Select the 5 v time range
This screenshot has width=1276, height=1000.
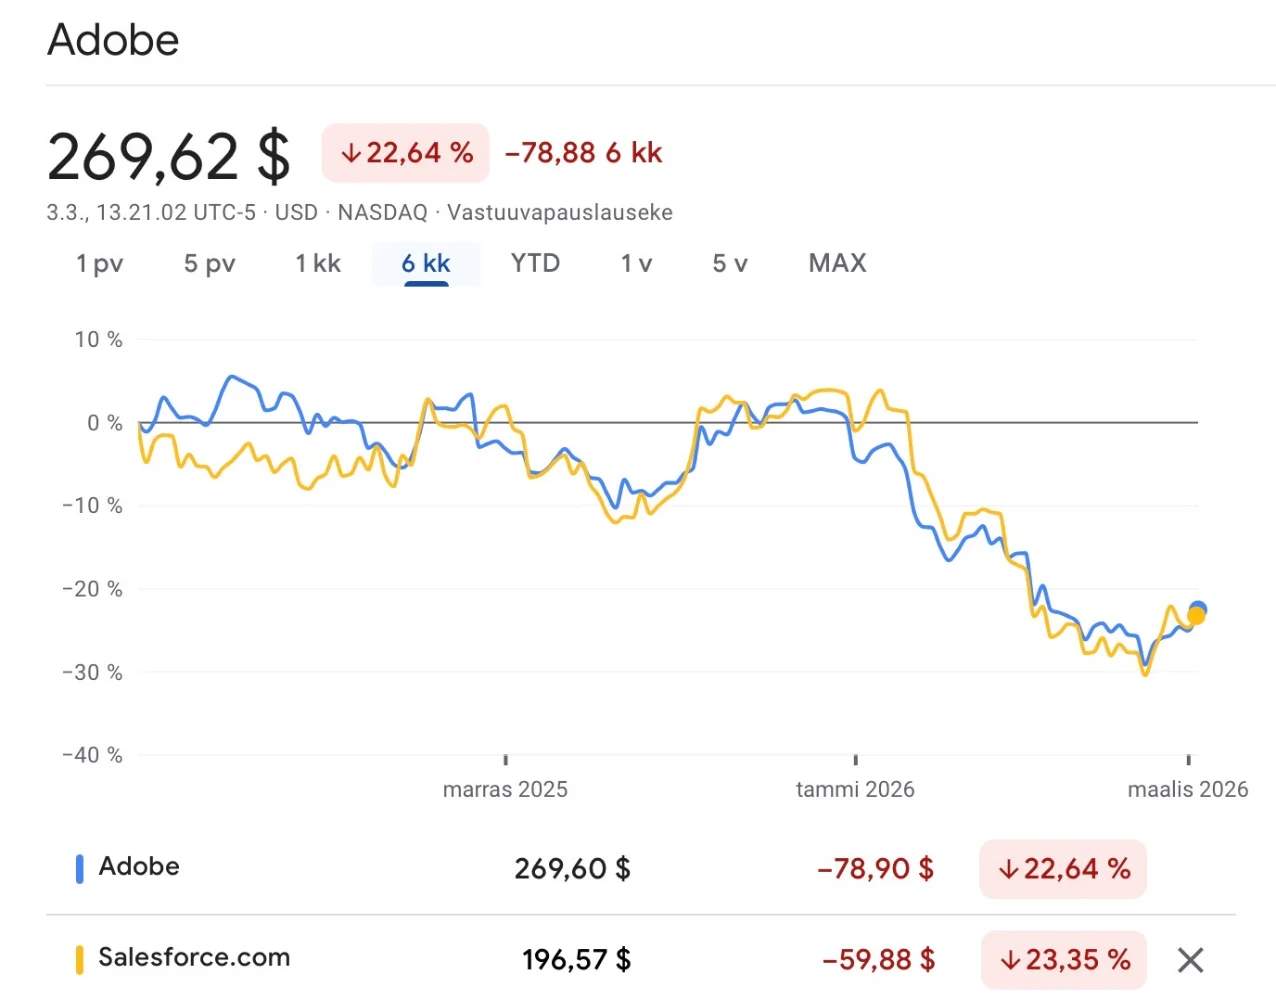tap(730, 264)
